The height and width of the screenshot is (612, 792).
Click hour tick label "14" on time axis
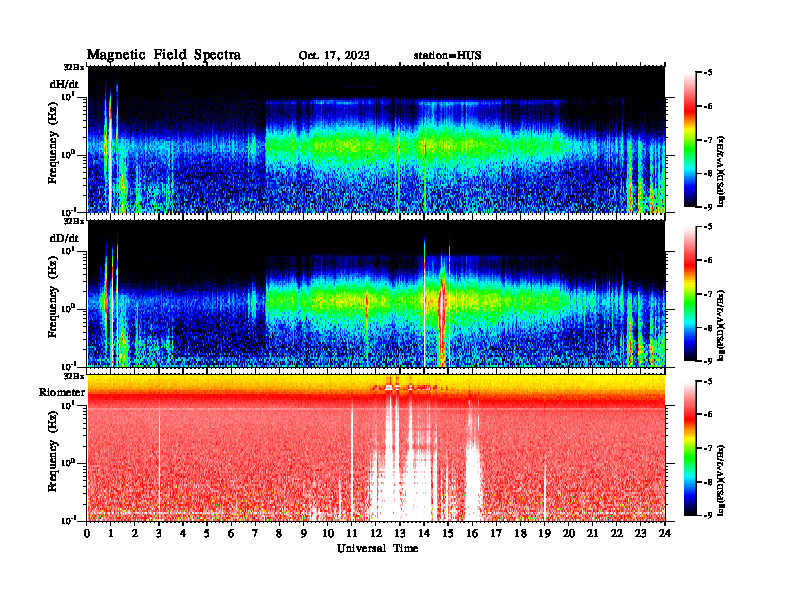(x=424, y=534)
